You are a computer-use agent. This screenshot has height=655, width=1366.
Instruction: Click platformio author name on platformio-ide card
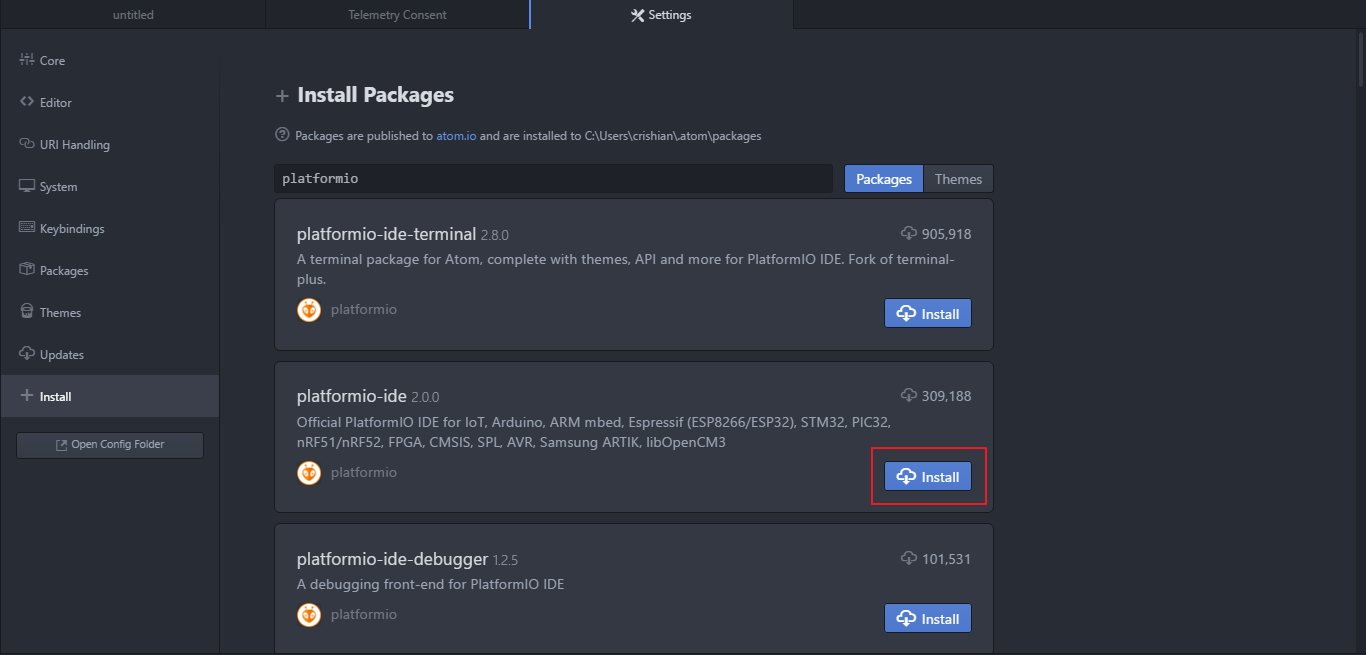point(364,472)
